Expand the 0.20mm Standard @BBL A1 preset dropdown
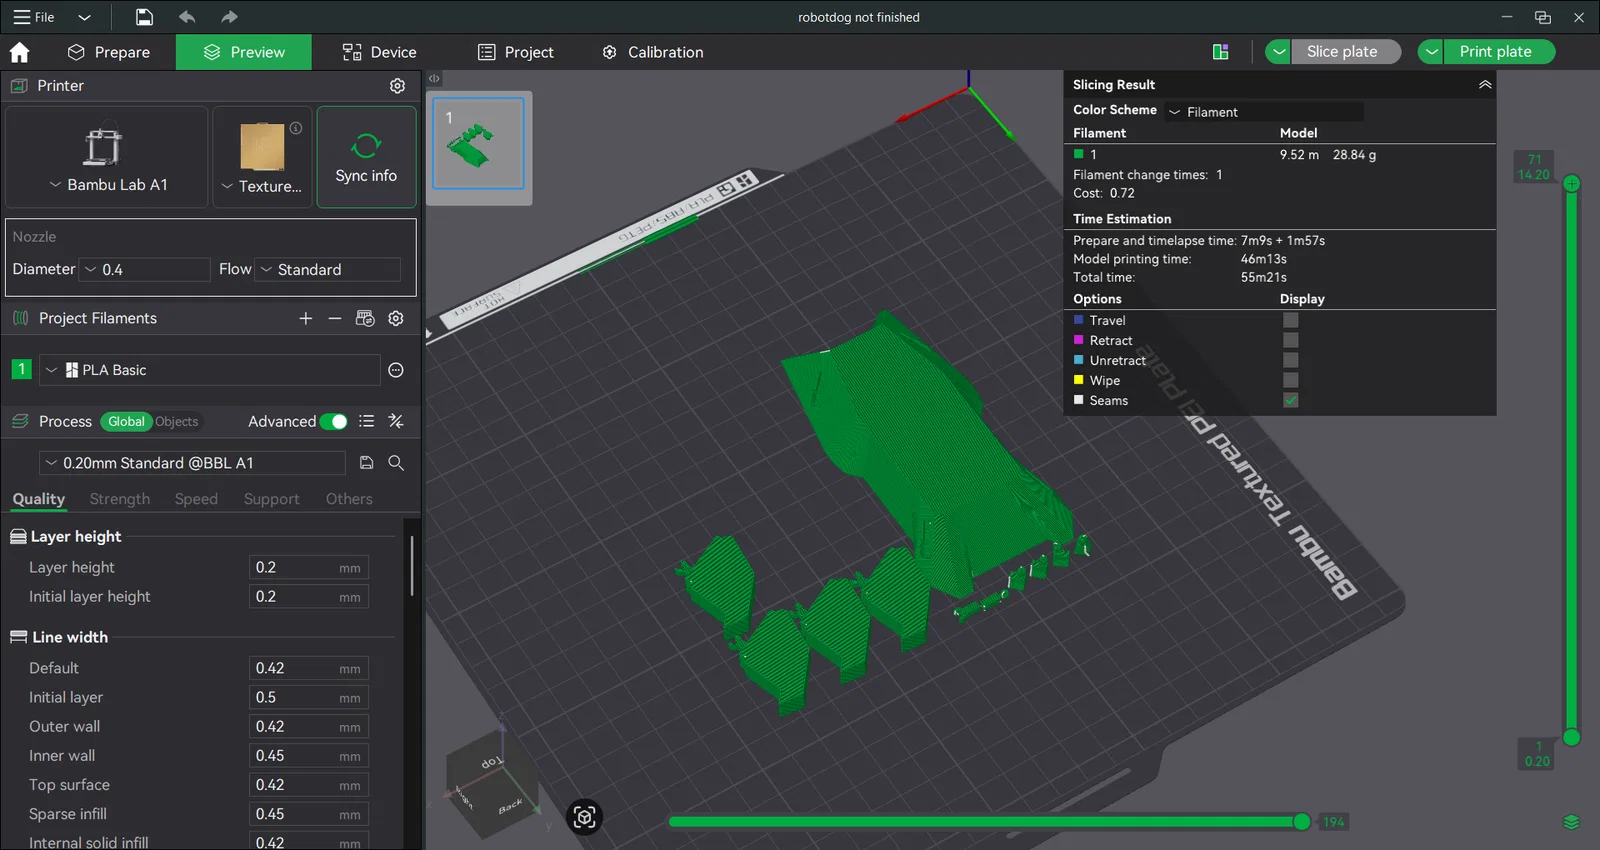 [192, 463]
